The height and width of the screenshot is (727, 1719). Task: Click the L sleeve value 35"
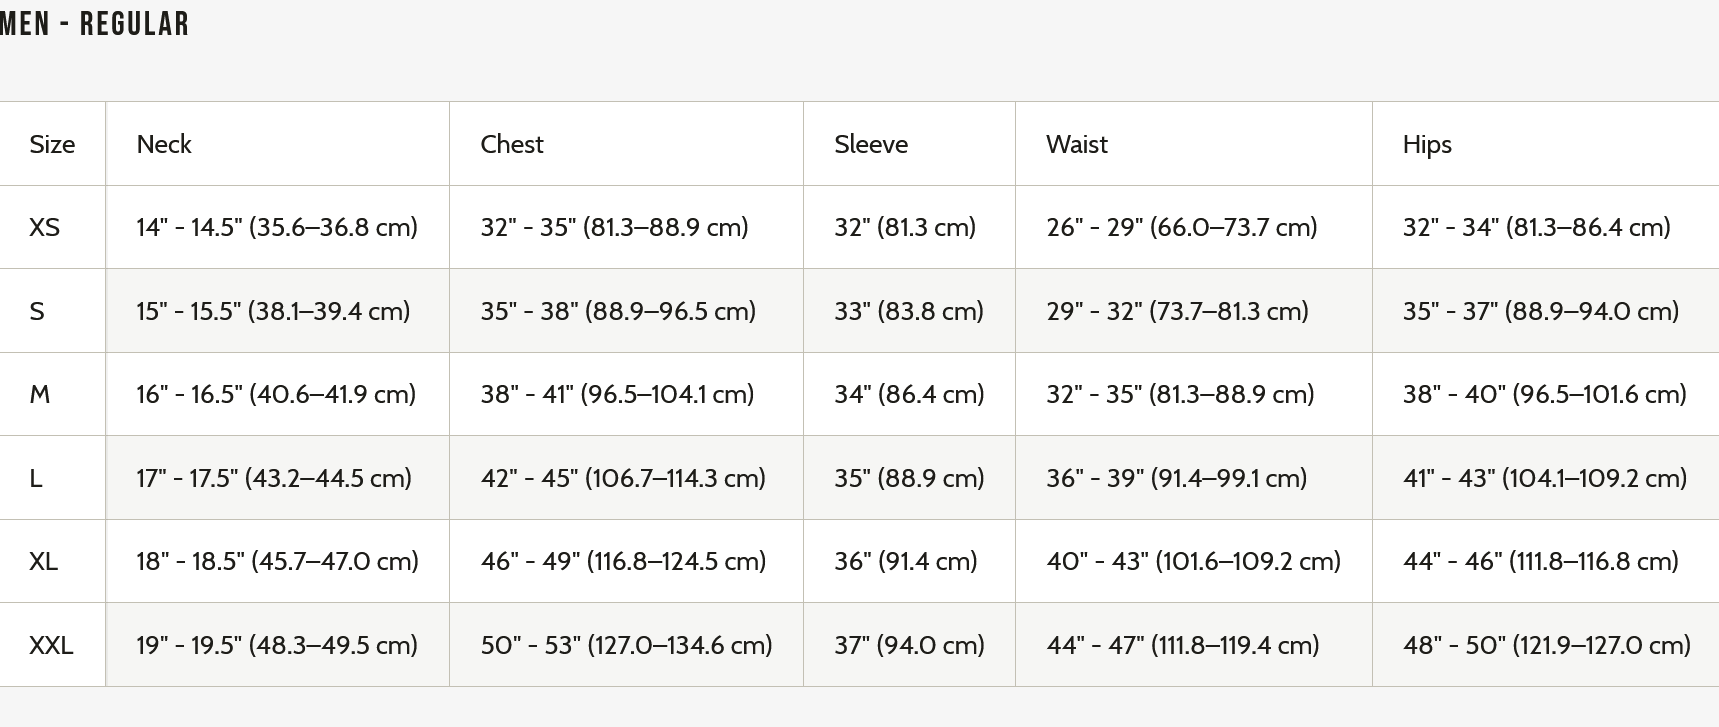pos(909,478)
